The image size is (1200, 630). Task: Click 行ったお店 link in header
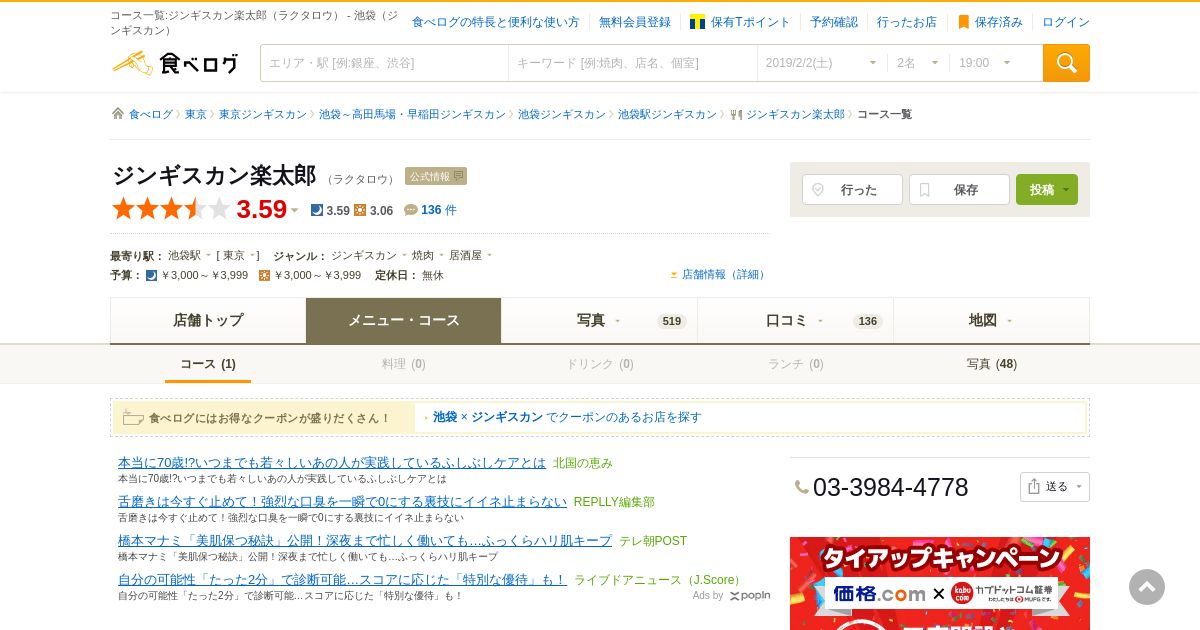[907, 22]
